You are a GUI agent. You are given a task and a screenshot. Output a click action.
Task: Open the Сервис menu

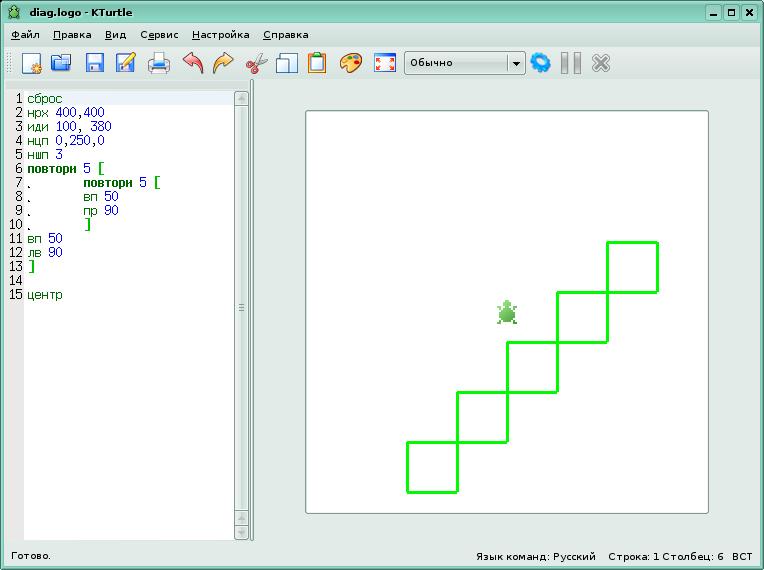click(159, 34)
